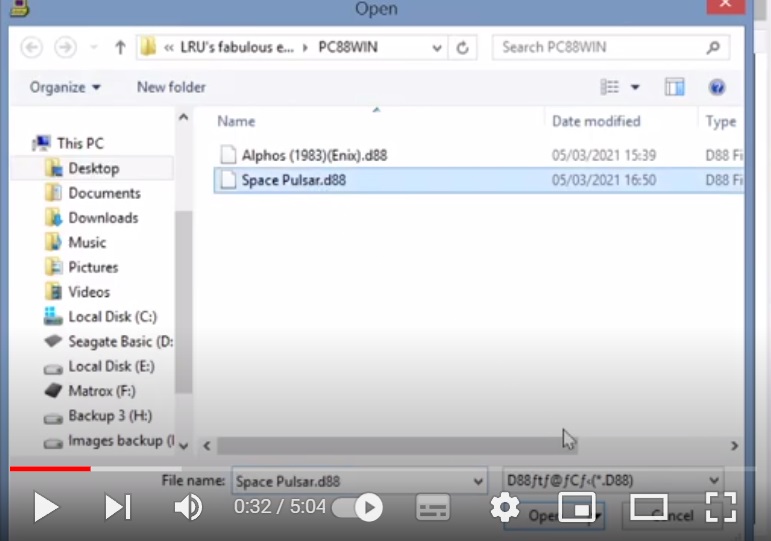Skip to the next video

coord(118,508)
